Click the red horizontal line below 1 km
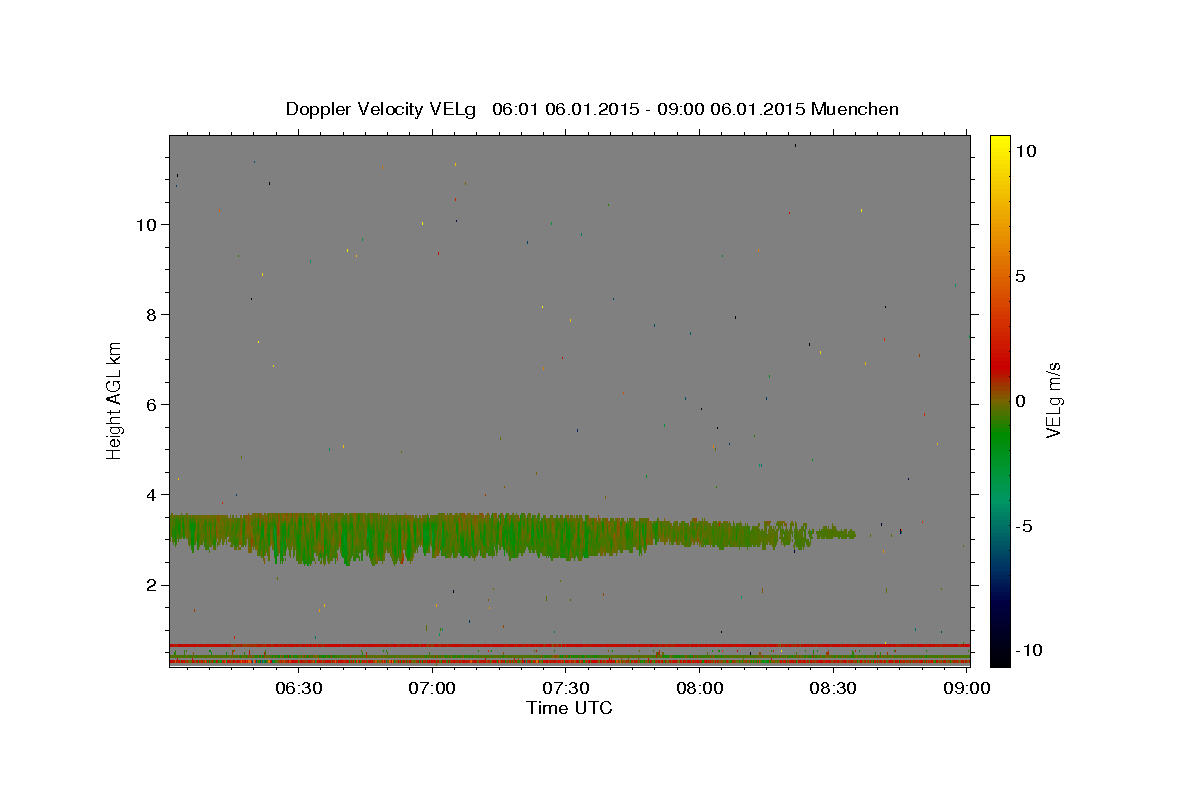The image size is (1200, 800). point(569,645)
